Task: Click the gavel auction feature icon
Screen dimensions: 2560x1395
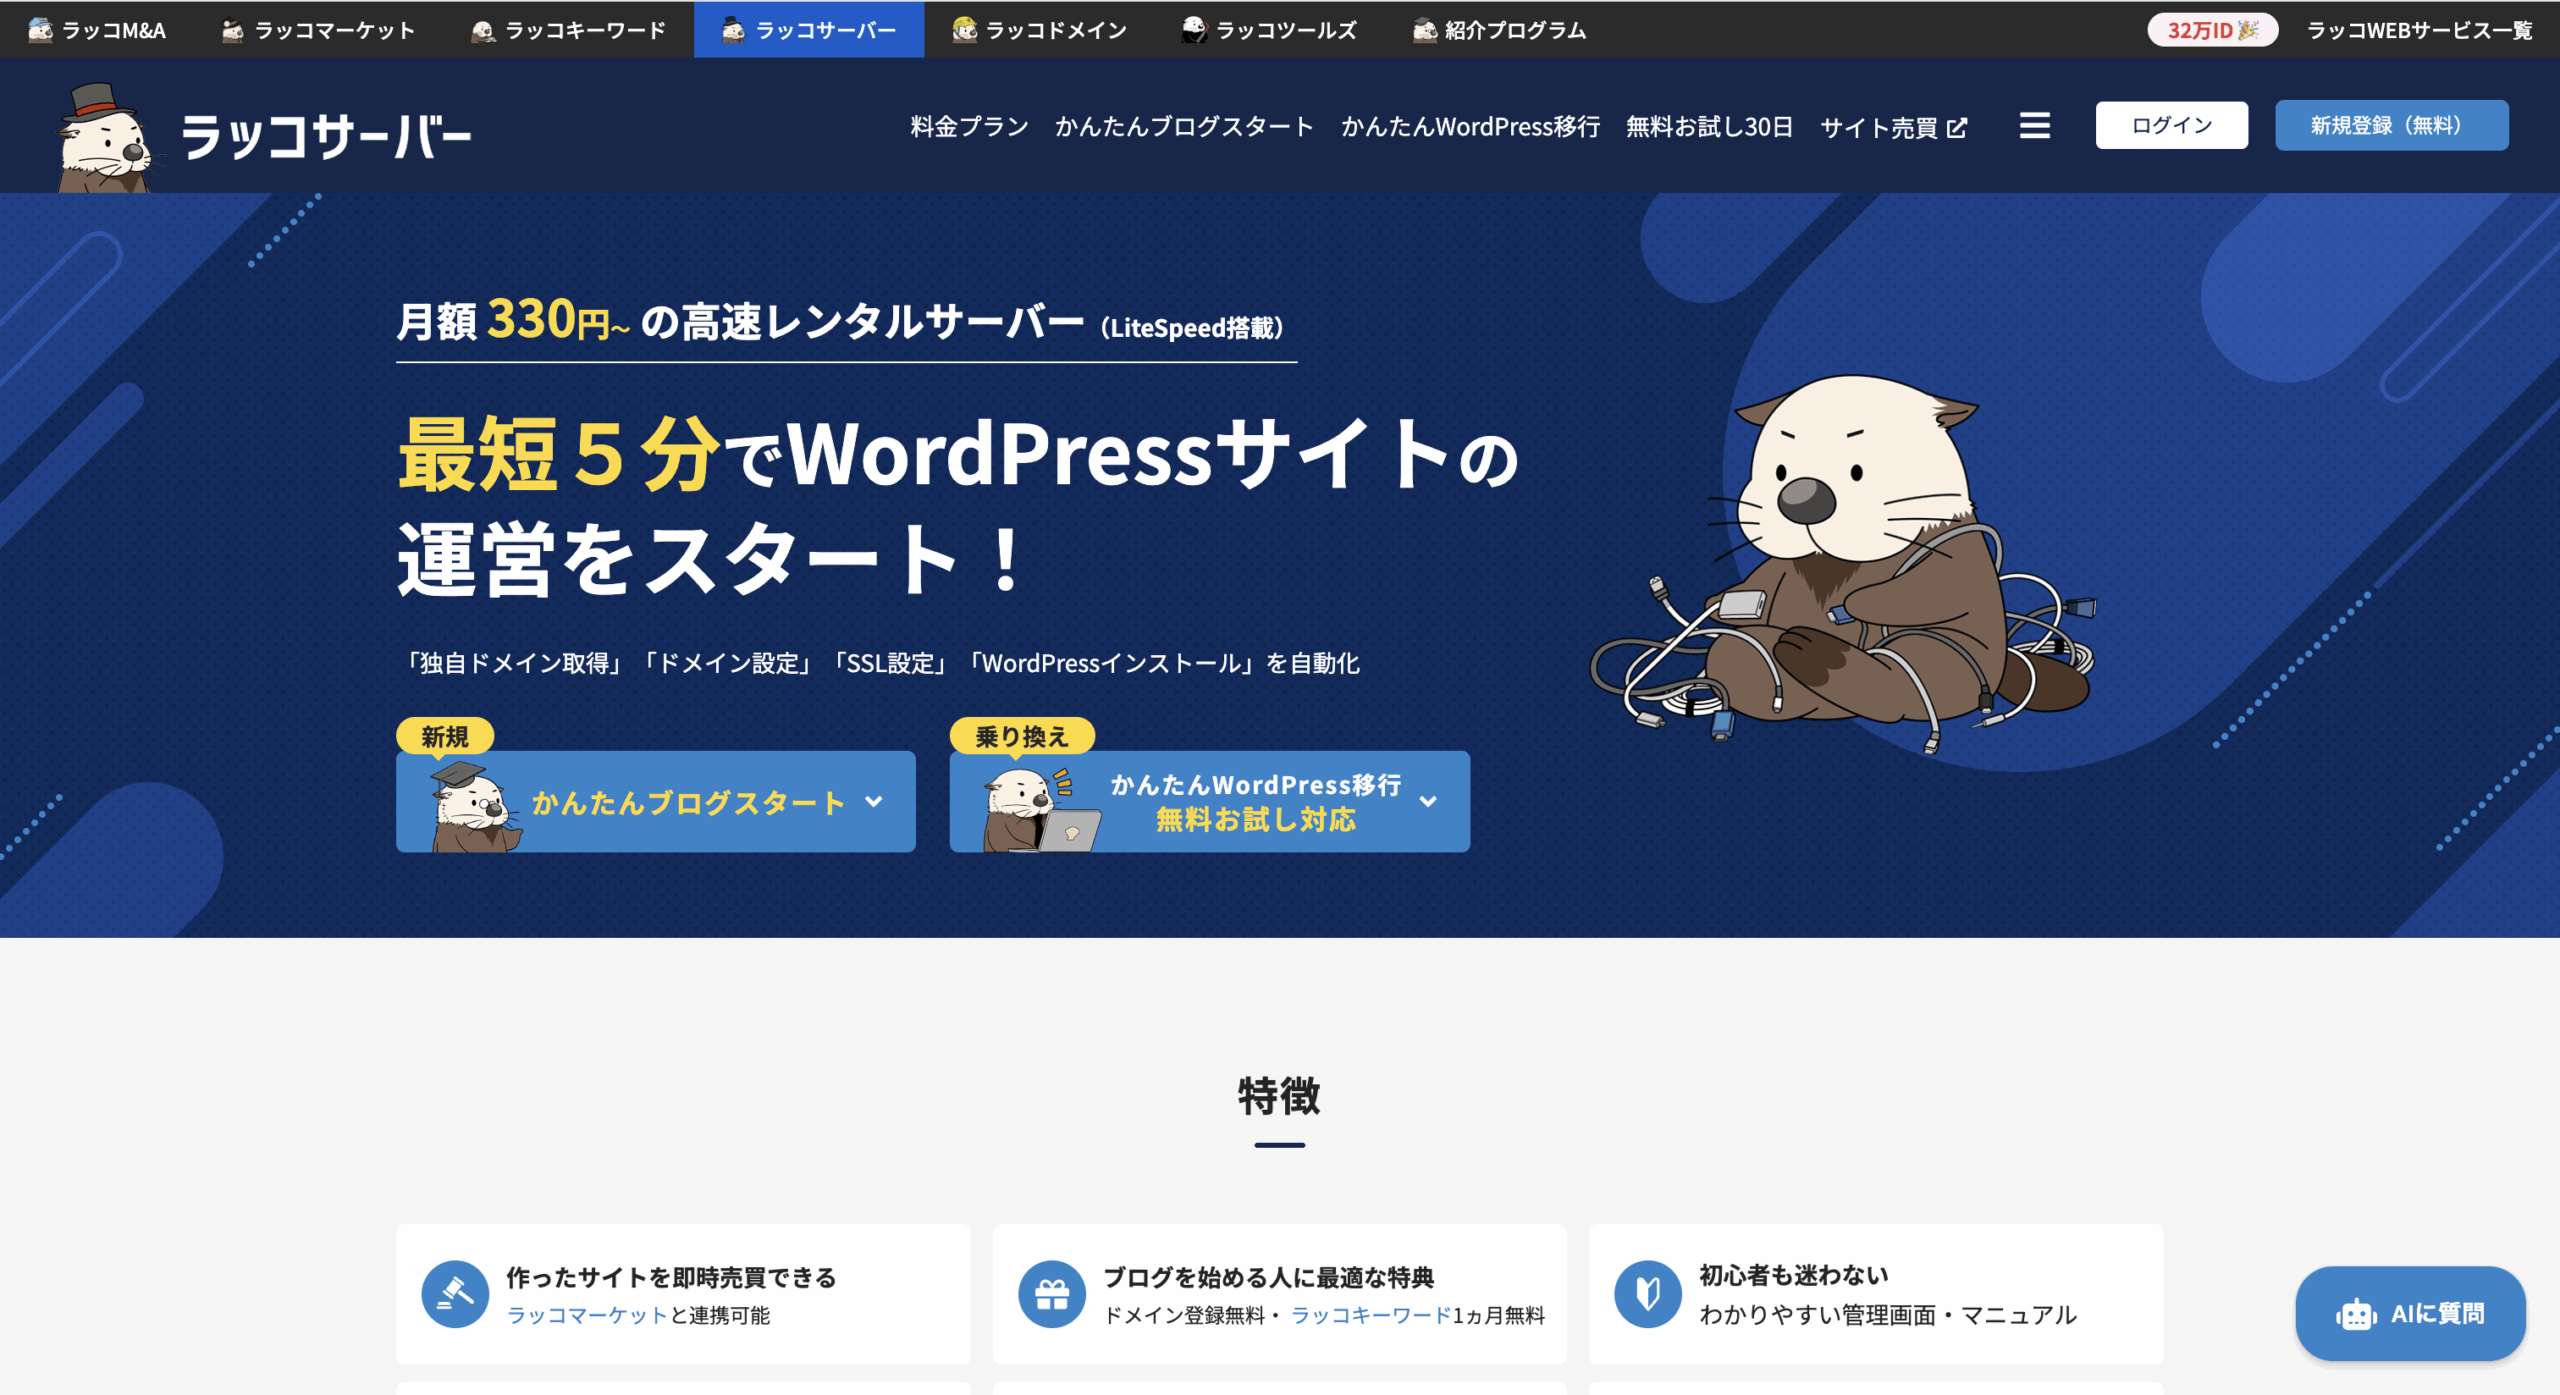Action: pyautogui.click(x=455, y=1294)
